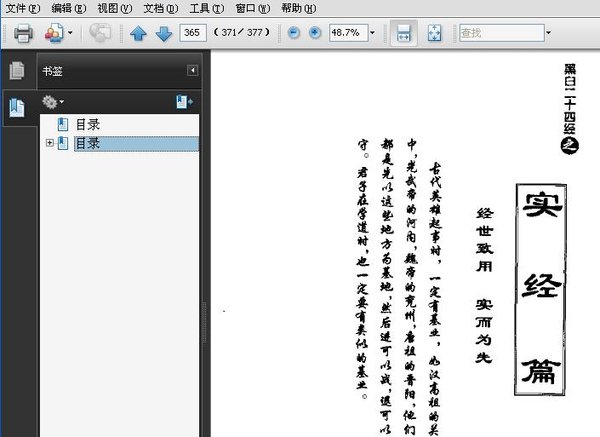Viewport: 600px width, 437px height.
Task: Open the 编辑(E) menu
Action: pyautogui.click(x=69, y=8)
